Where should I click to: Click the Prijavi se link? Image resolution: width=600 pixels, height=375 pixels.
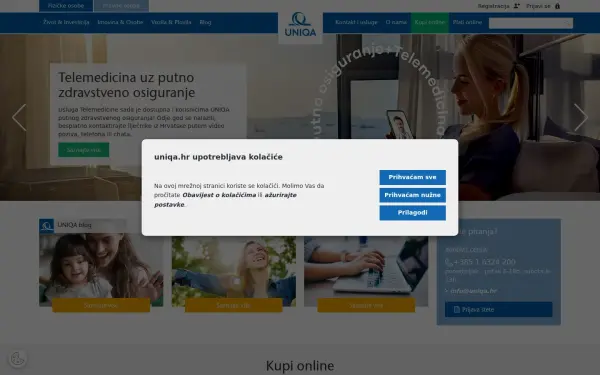538,6
